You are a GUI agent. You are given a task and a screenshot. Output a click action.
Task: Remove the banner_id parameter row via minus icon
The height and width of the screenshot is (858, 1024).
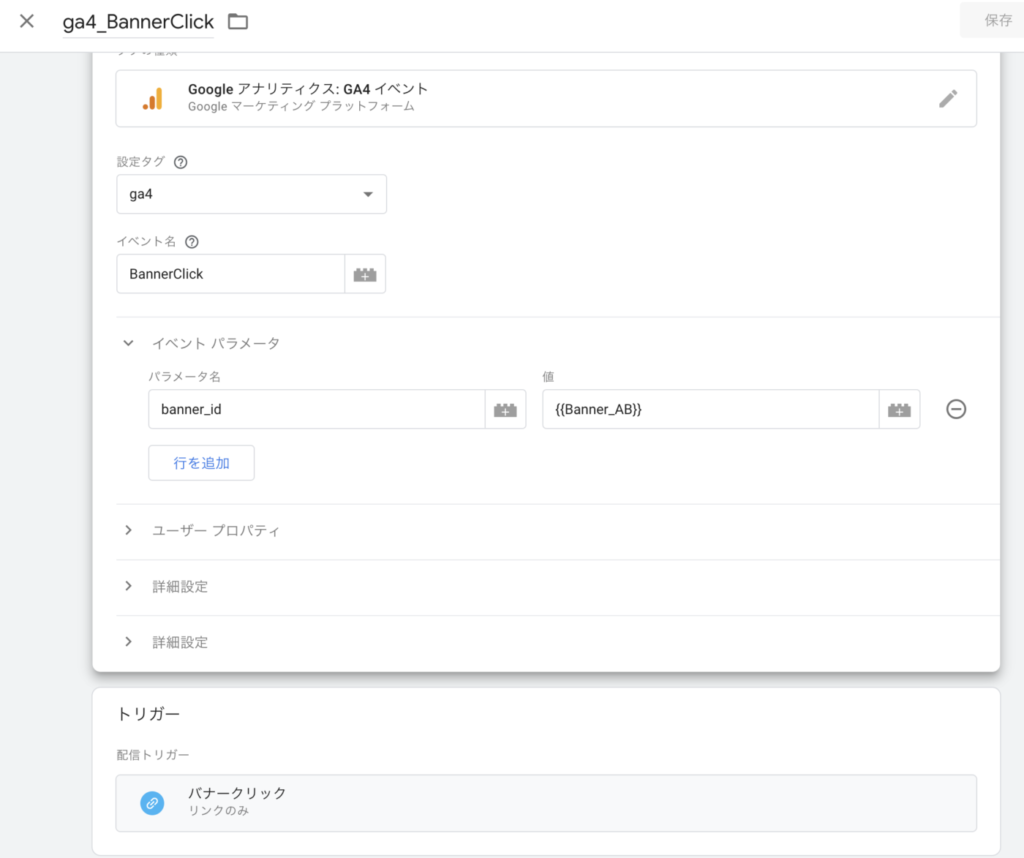point(956,409)
